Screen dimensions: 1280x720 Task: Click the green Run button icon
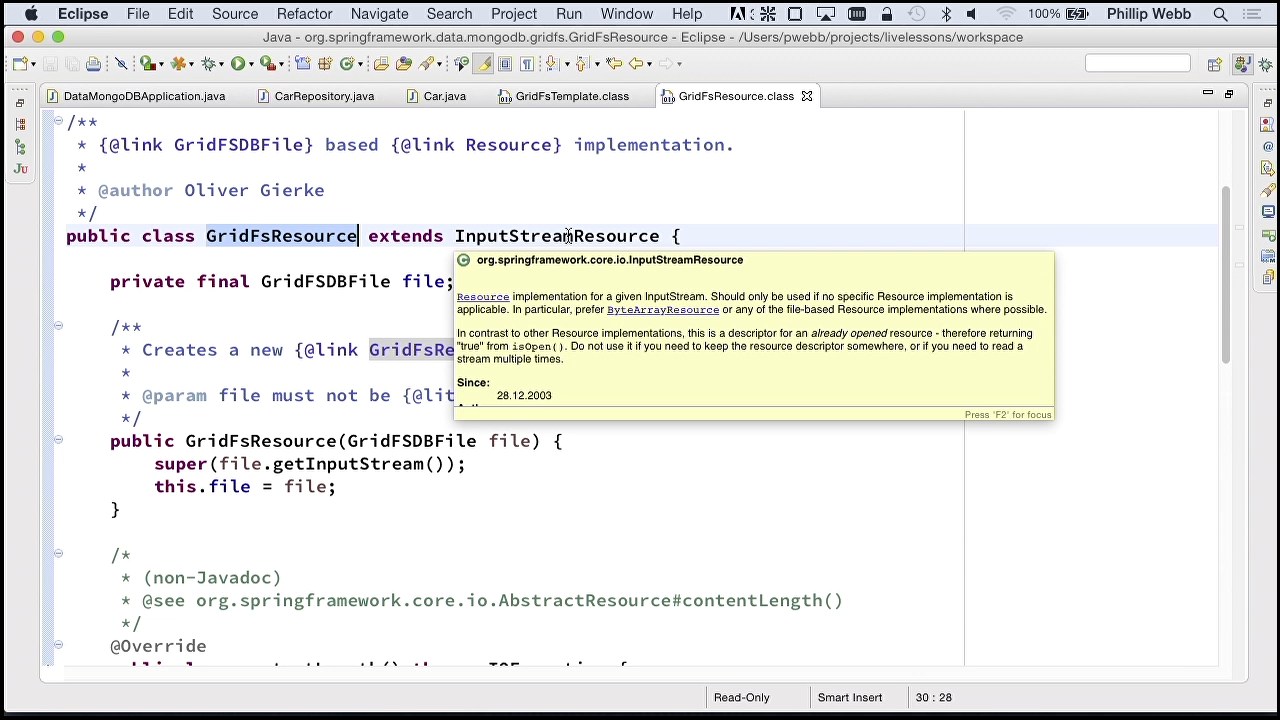click(x=237, y=64)
